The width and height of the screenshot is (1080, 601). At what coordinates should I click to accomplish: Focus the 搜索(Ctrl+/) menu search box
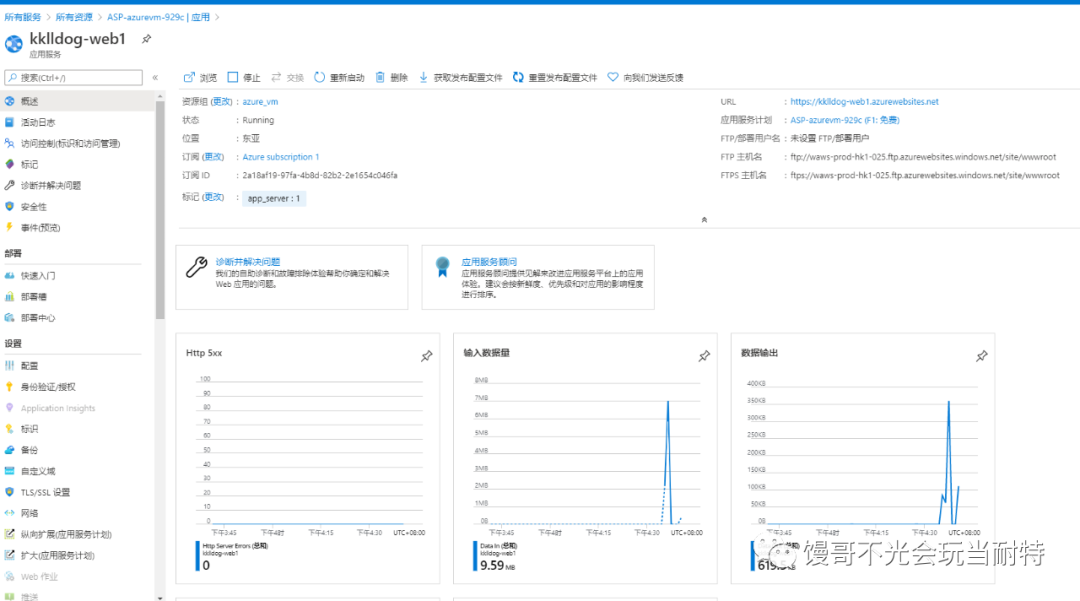click(74, 78)
